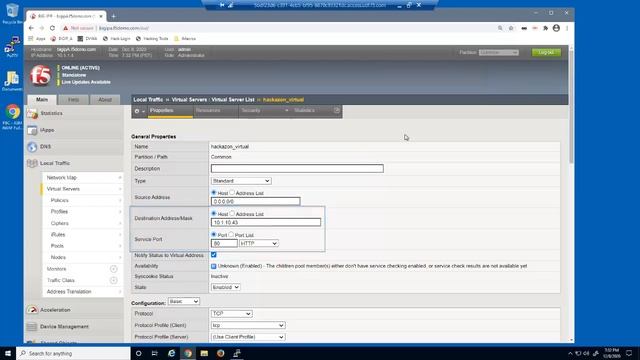This screenshot has height=360, width=640.
Task: Select Host radio for Destination Address
Action: tap(213, 213)
